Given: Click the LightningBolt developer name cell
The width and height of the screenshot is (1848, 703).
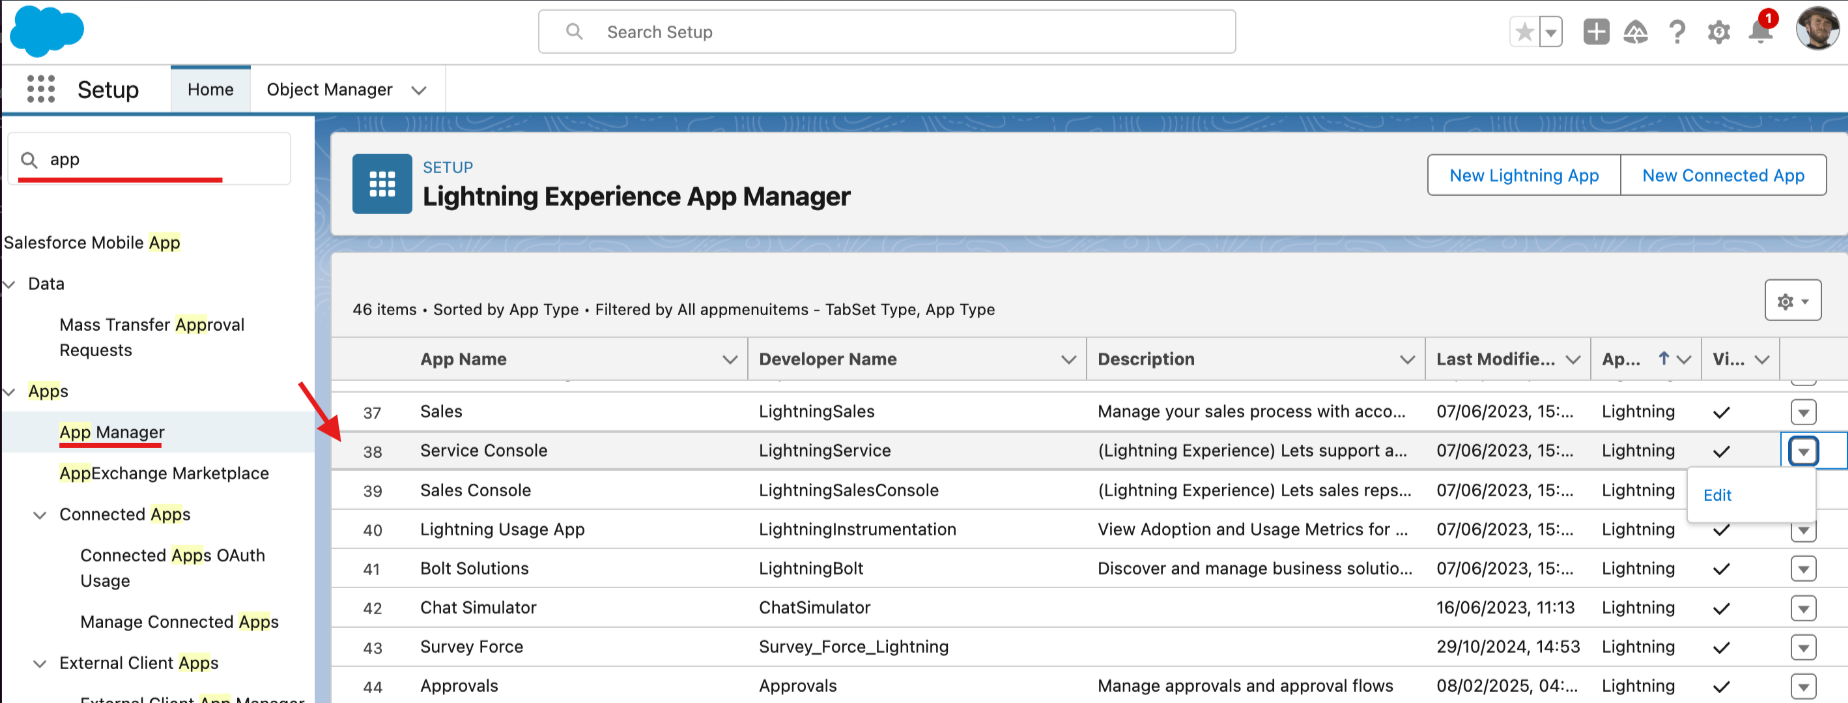Looking at the screenshot, I should [811, 568].
